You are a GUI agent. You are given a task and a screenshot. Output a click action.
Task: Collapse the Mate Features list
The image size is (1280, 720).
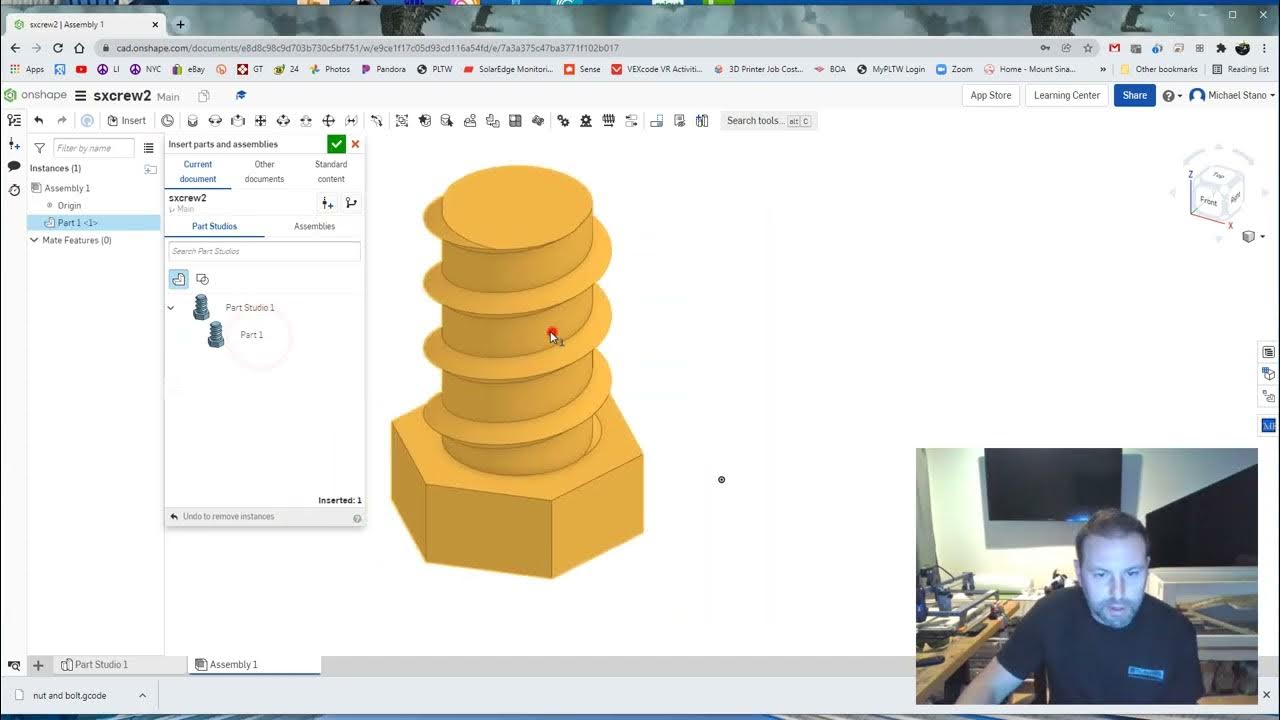(34, 240)
